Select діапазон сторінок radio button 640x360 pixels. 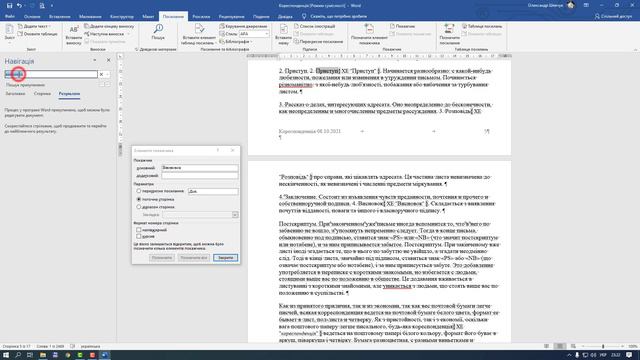[x=139, y=207]
